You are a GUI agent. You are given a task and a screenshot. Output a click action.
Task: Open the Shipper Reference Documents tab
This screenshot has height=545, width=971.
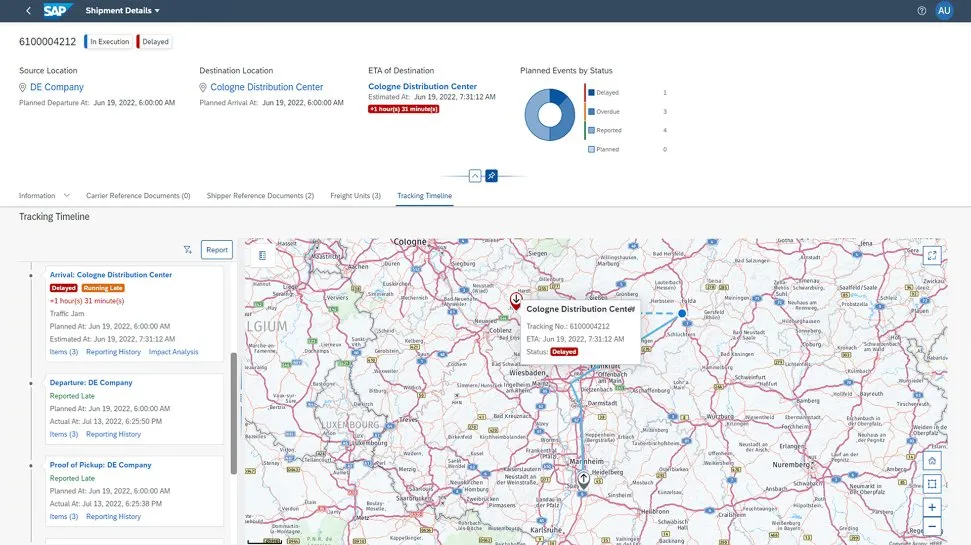[260, 196]
